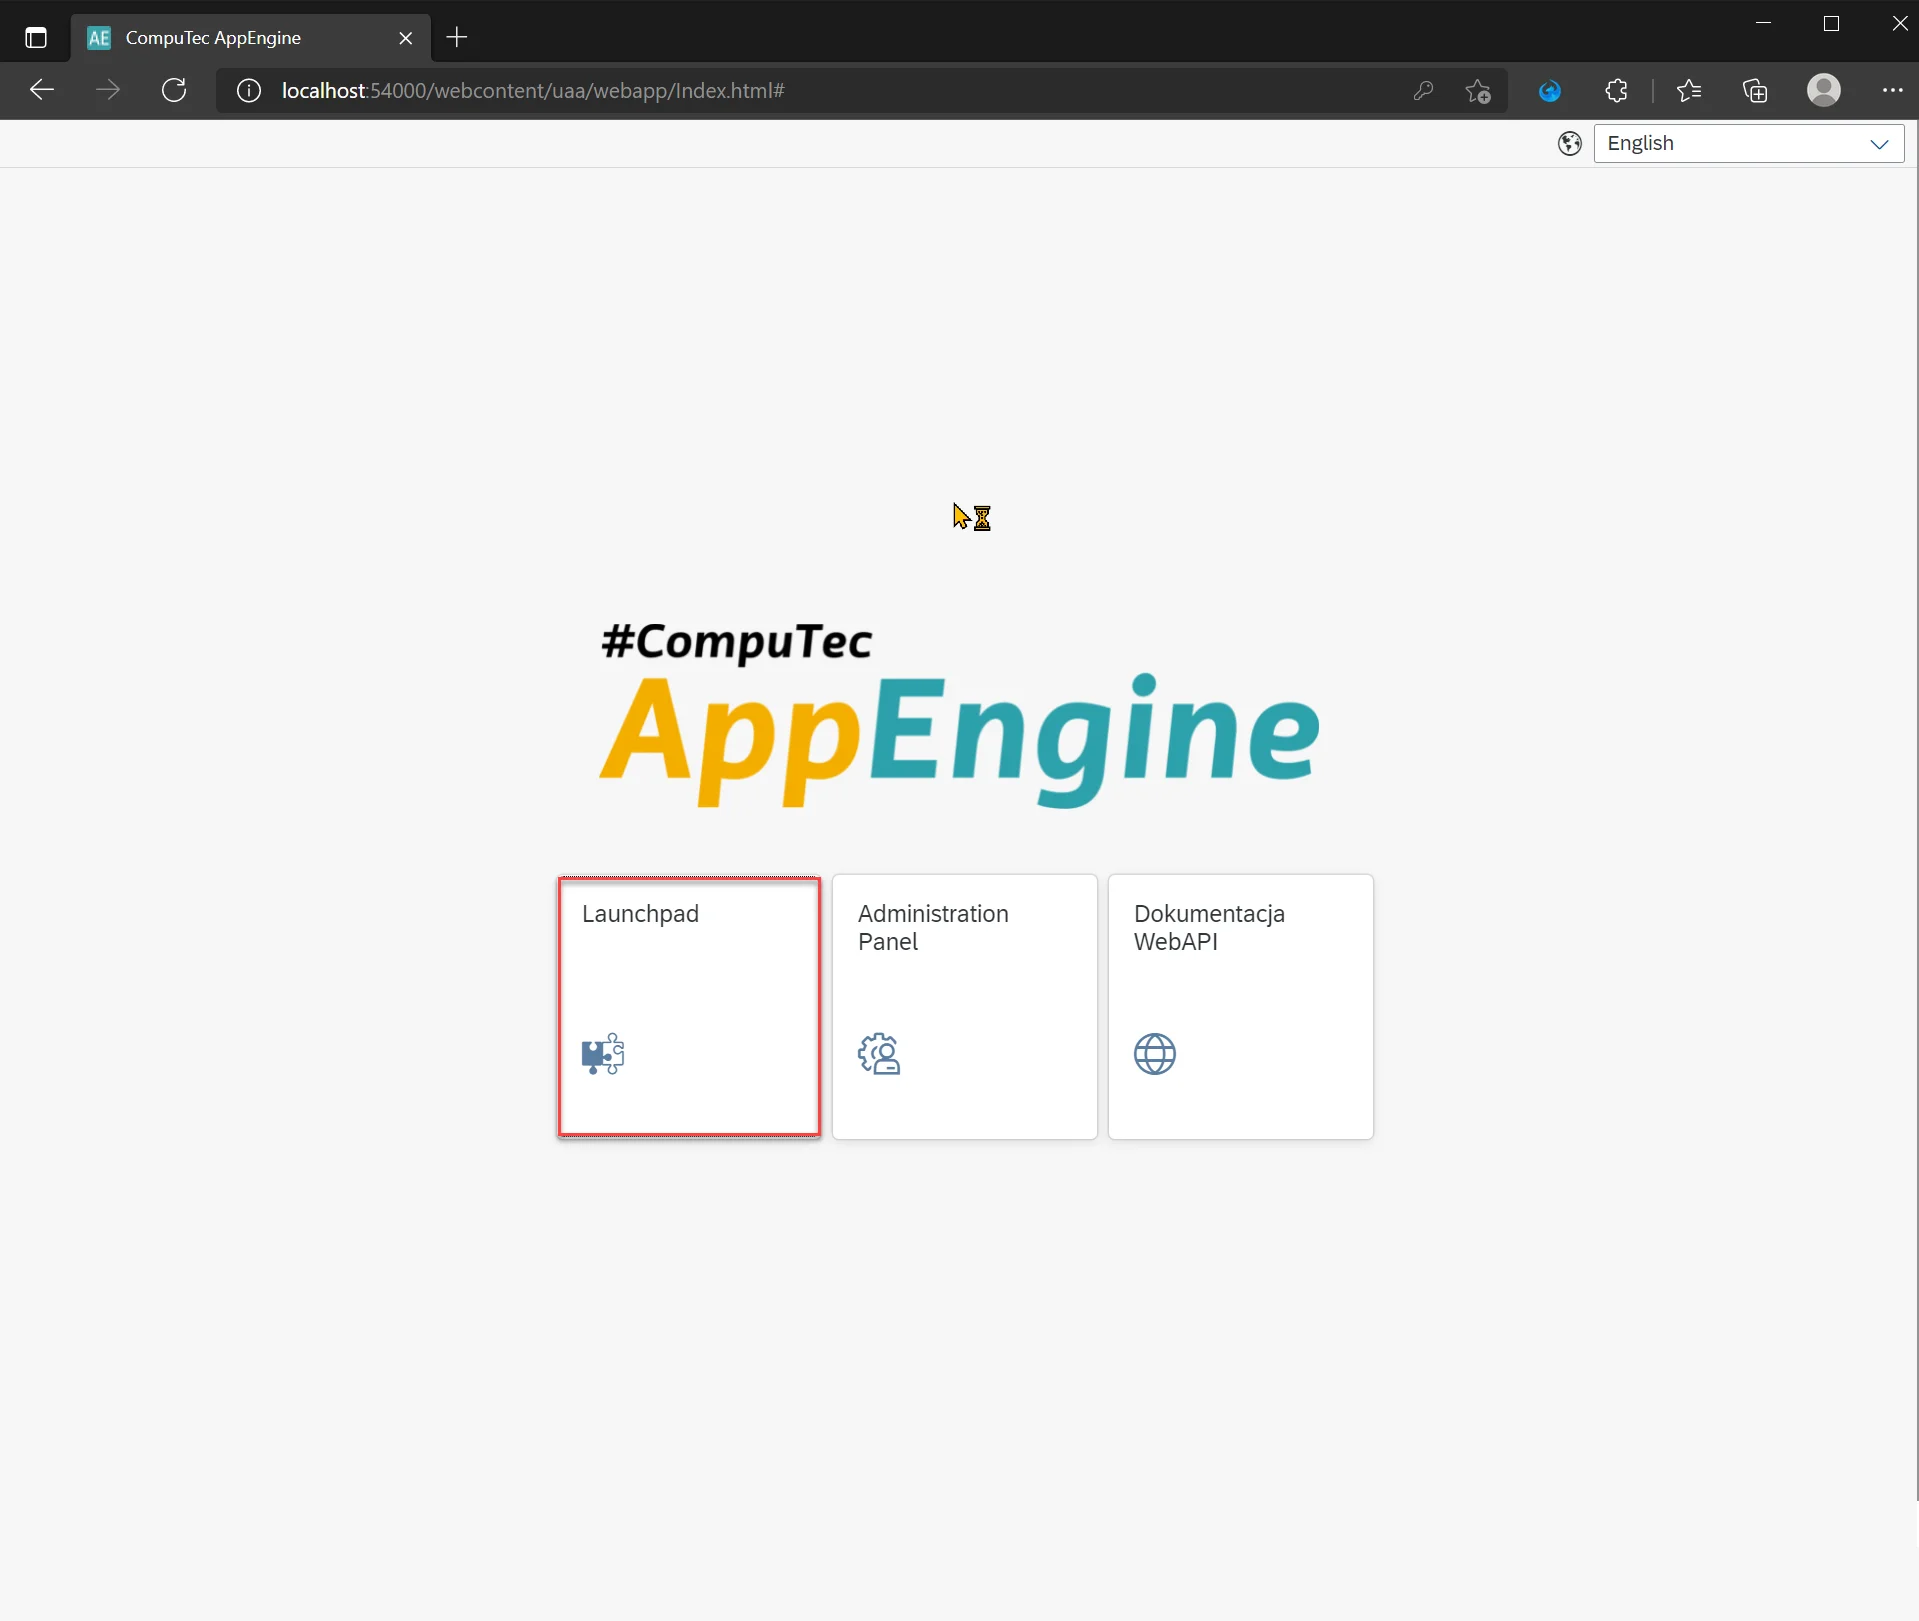
Task: Open the browser profile avatar
Action: [x=1823, y=90]
